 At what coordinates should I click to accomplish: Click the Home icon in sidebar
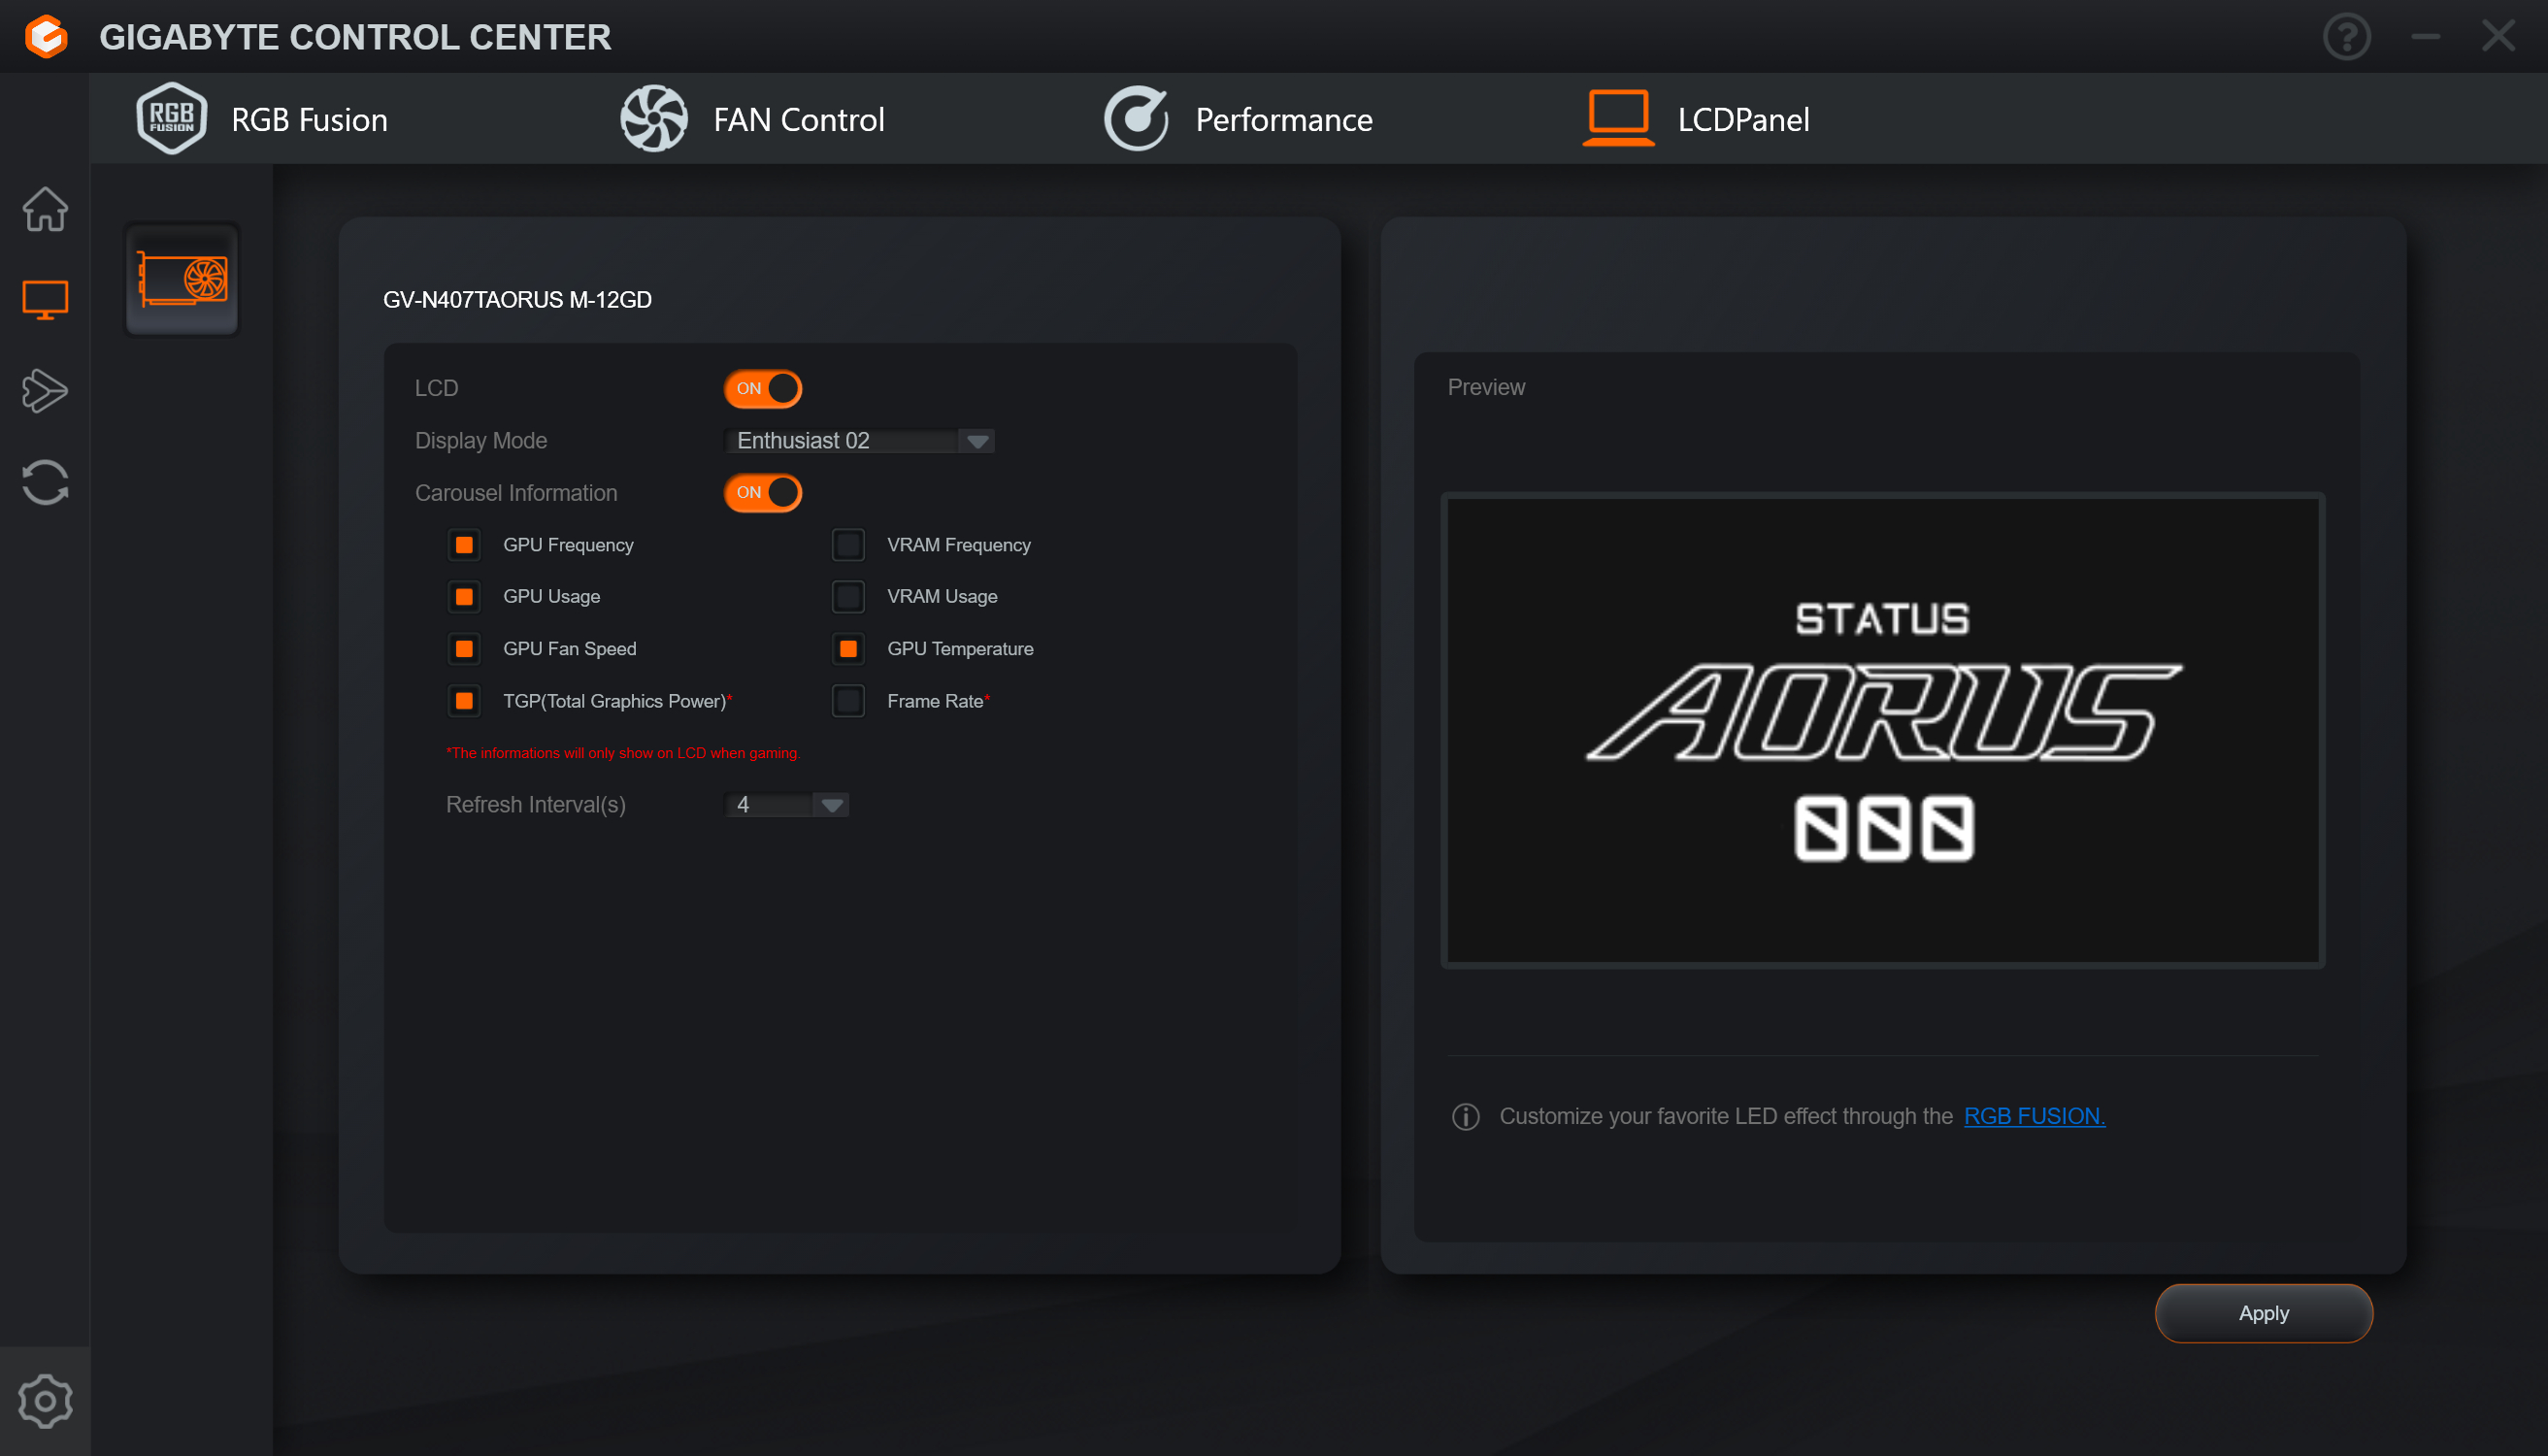[x=45, y=209]
